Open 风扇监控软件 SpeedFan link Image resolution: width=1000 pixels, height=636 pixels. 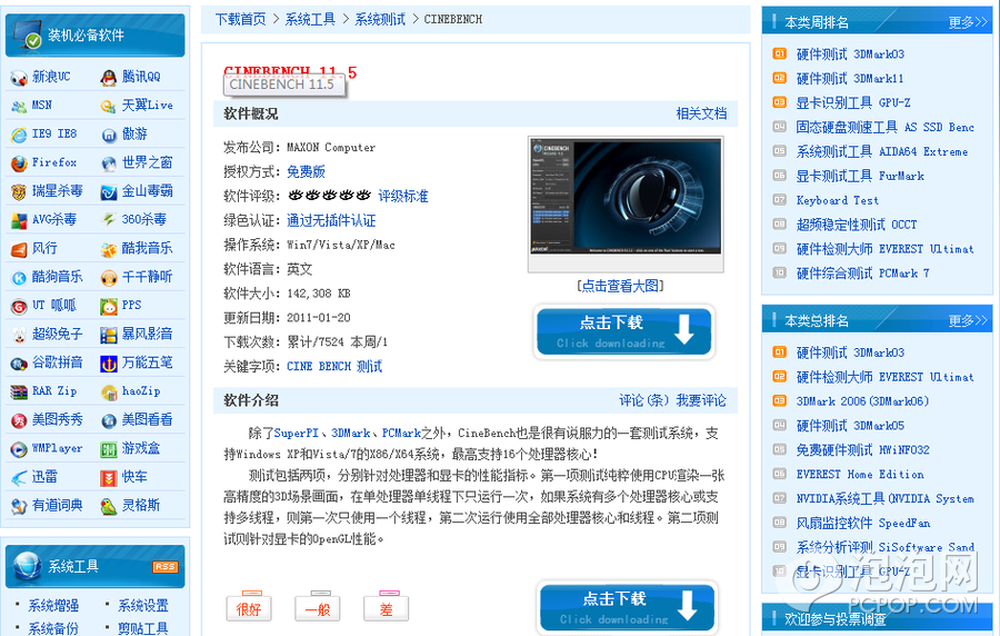pos(863,523)
